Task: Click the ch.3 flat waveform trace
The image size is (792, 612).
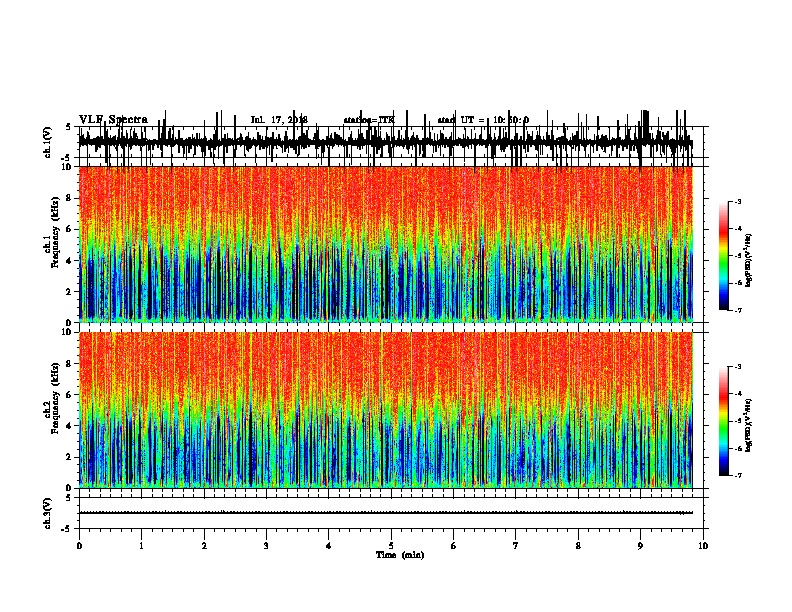Action: 385,513
